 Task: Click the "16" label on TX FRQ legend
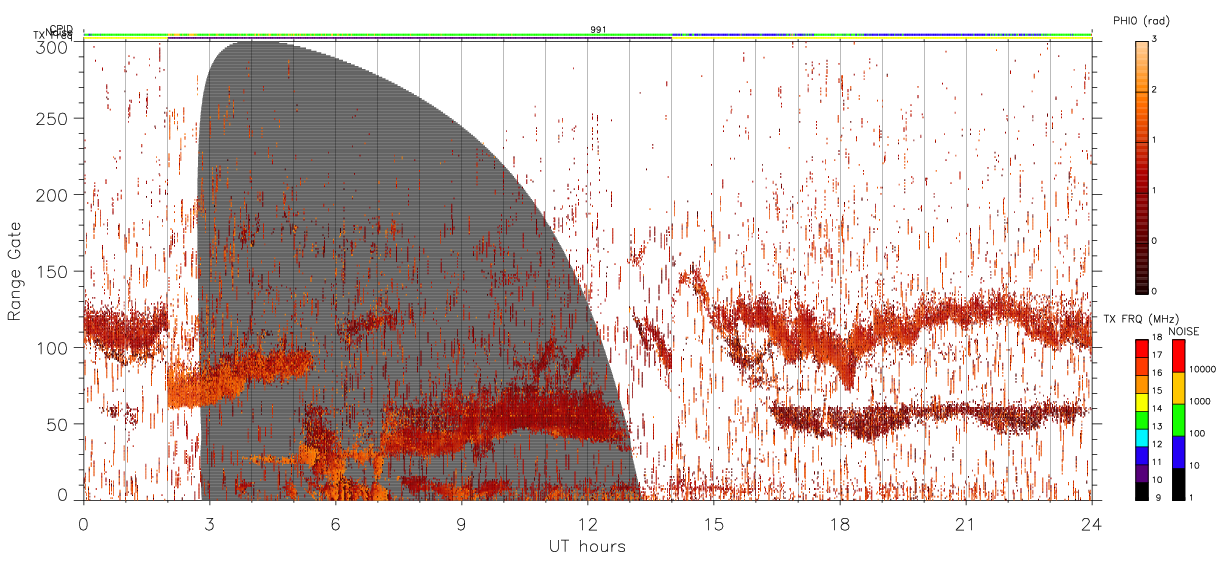click(1157, 372)
